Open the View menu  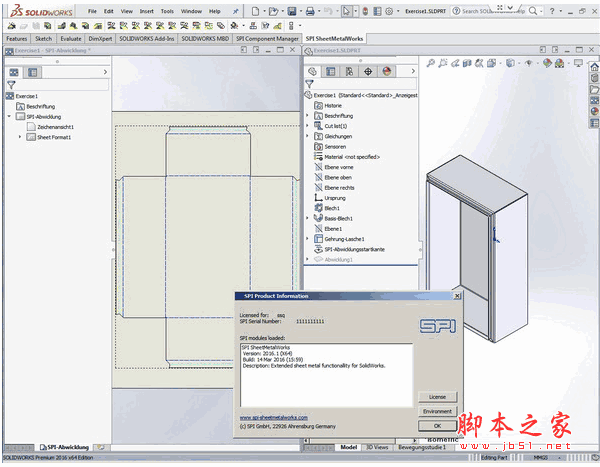coord(127,11)
